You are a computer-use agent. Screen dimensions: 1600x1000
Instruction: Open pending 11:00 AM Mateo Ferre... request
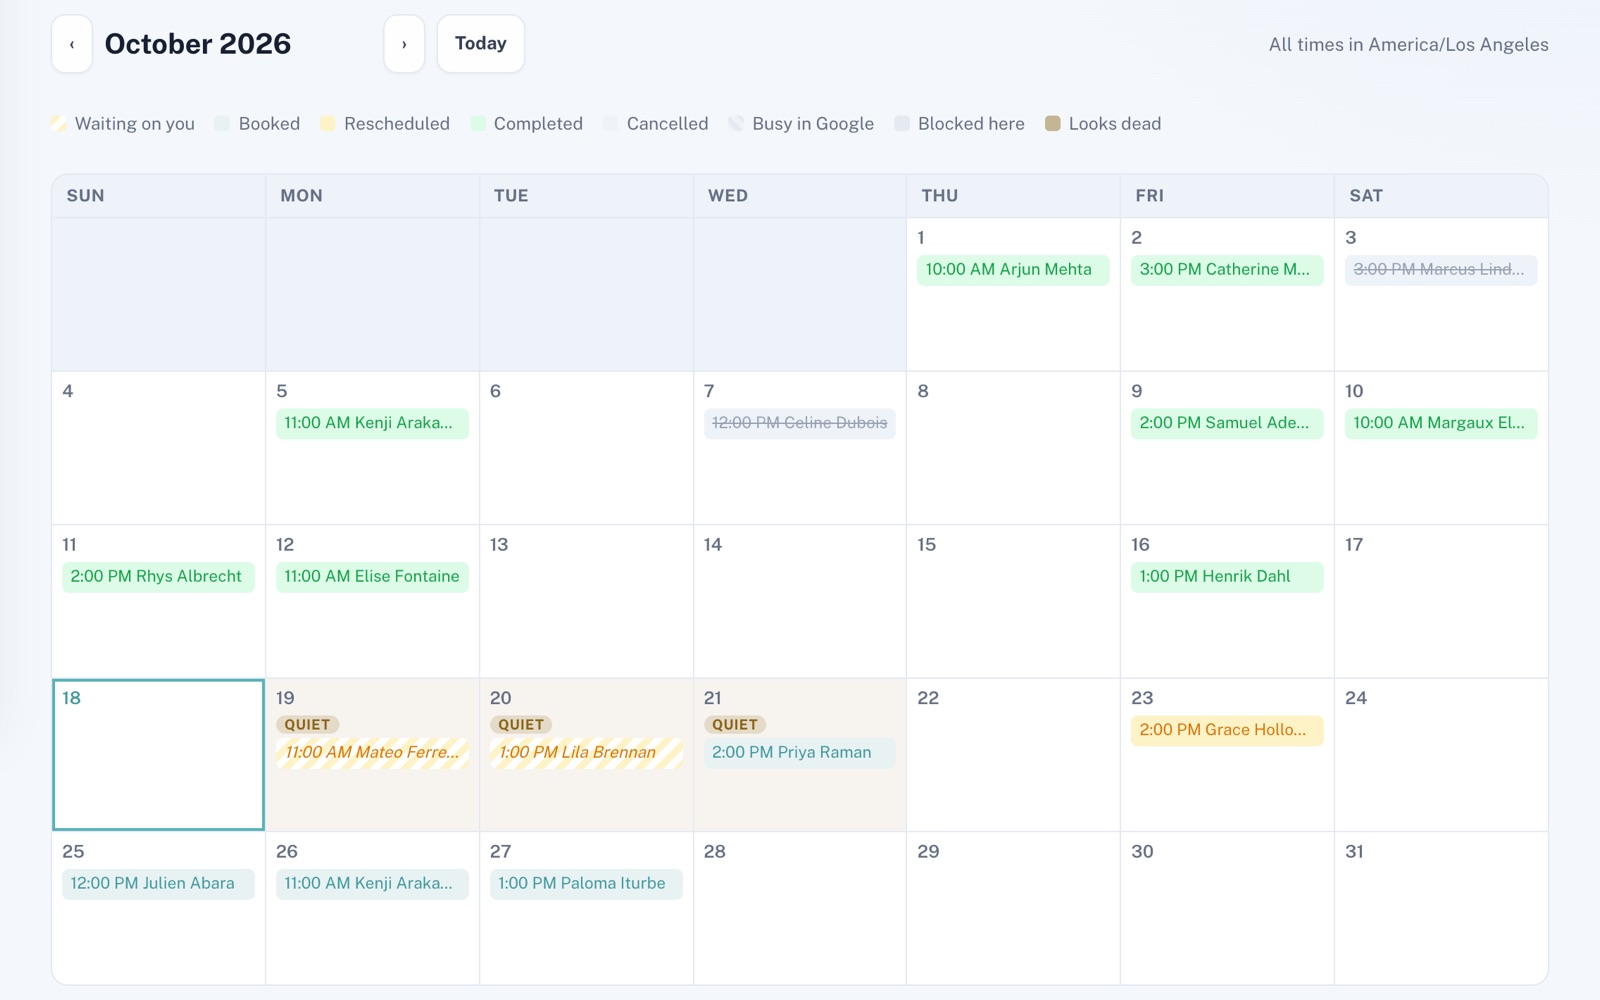pos(372,753)
